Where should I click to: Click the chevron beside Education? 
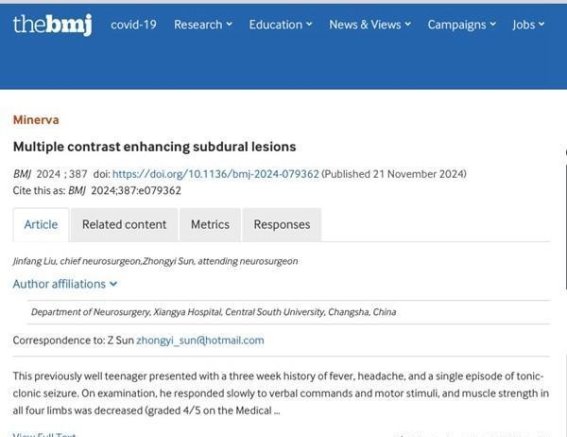[x=309, y=24]
